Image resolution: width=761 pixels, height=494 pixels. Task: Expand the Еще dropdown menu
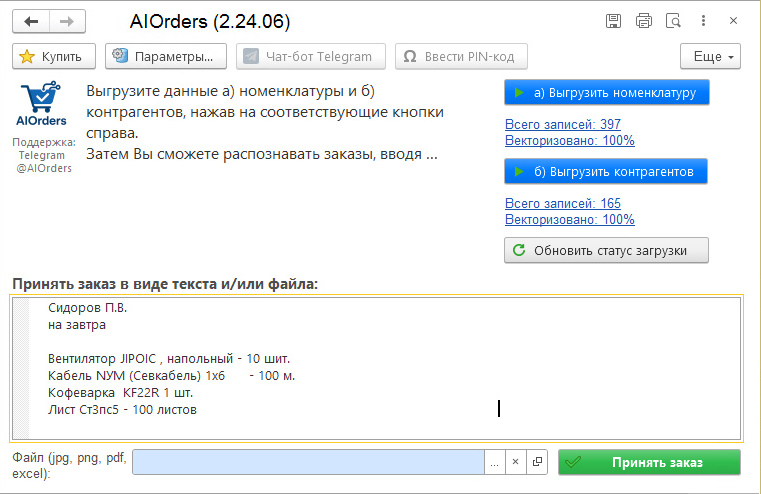point(710,56)
